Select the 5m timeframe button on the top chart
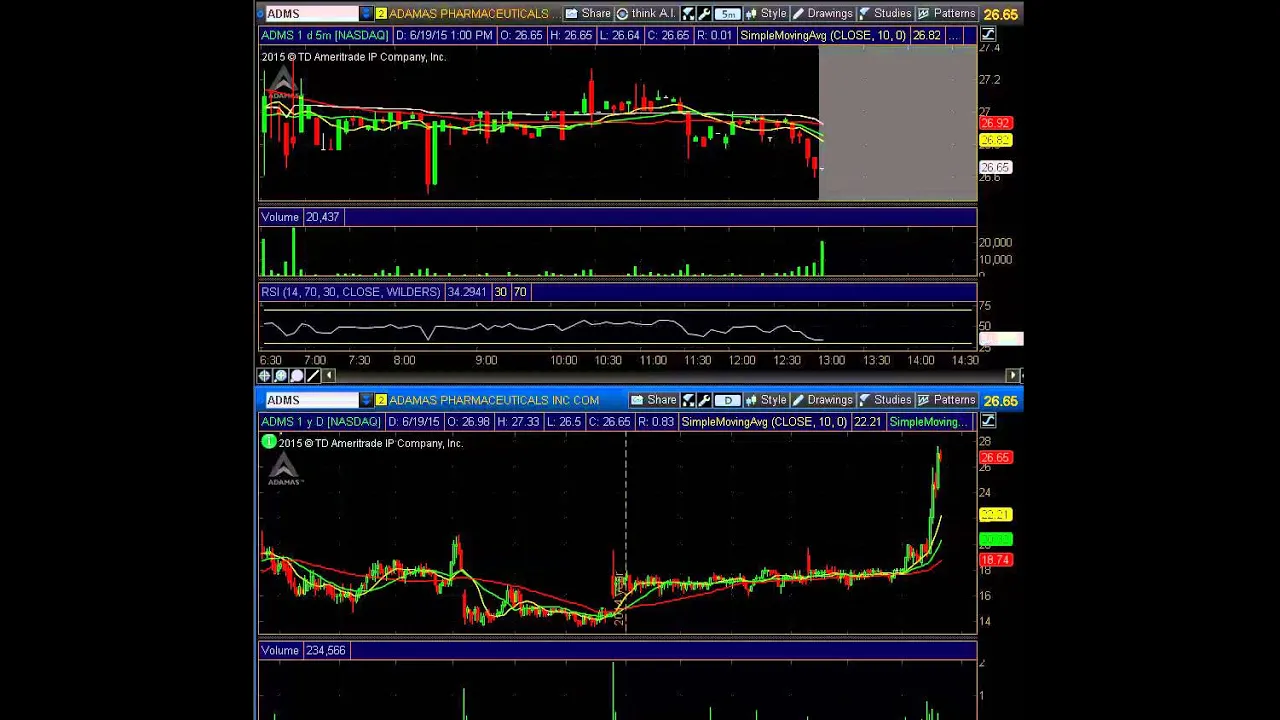This screenshot has width=1280, height=720. [727, 13]
